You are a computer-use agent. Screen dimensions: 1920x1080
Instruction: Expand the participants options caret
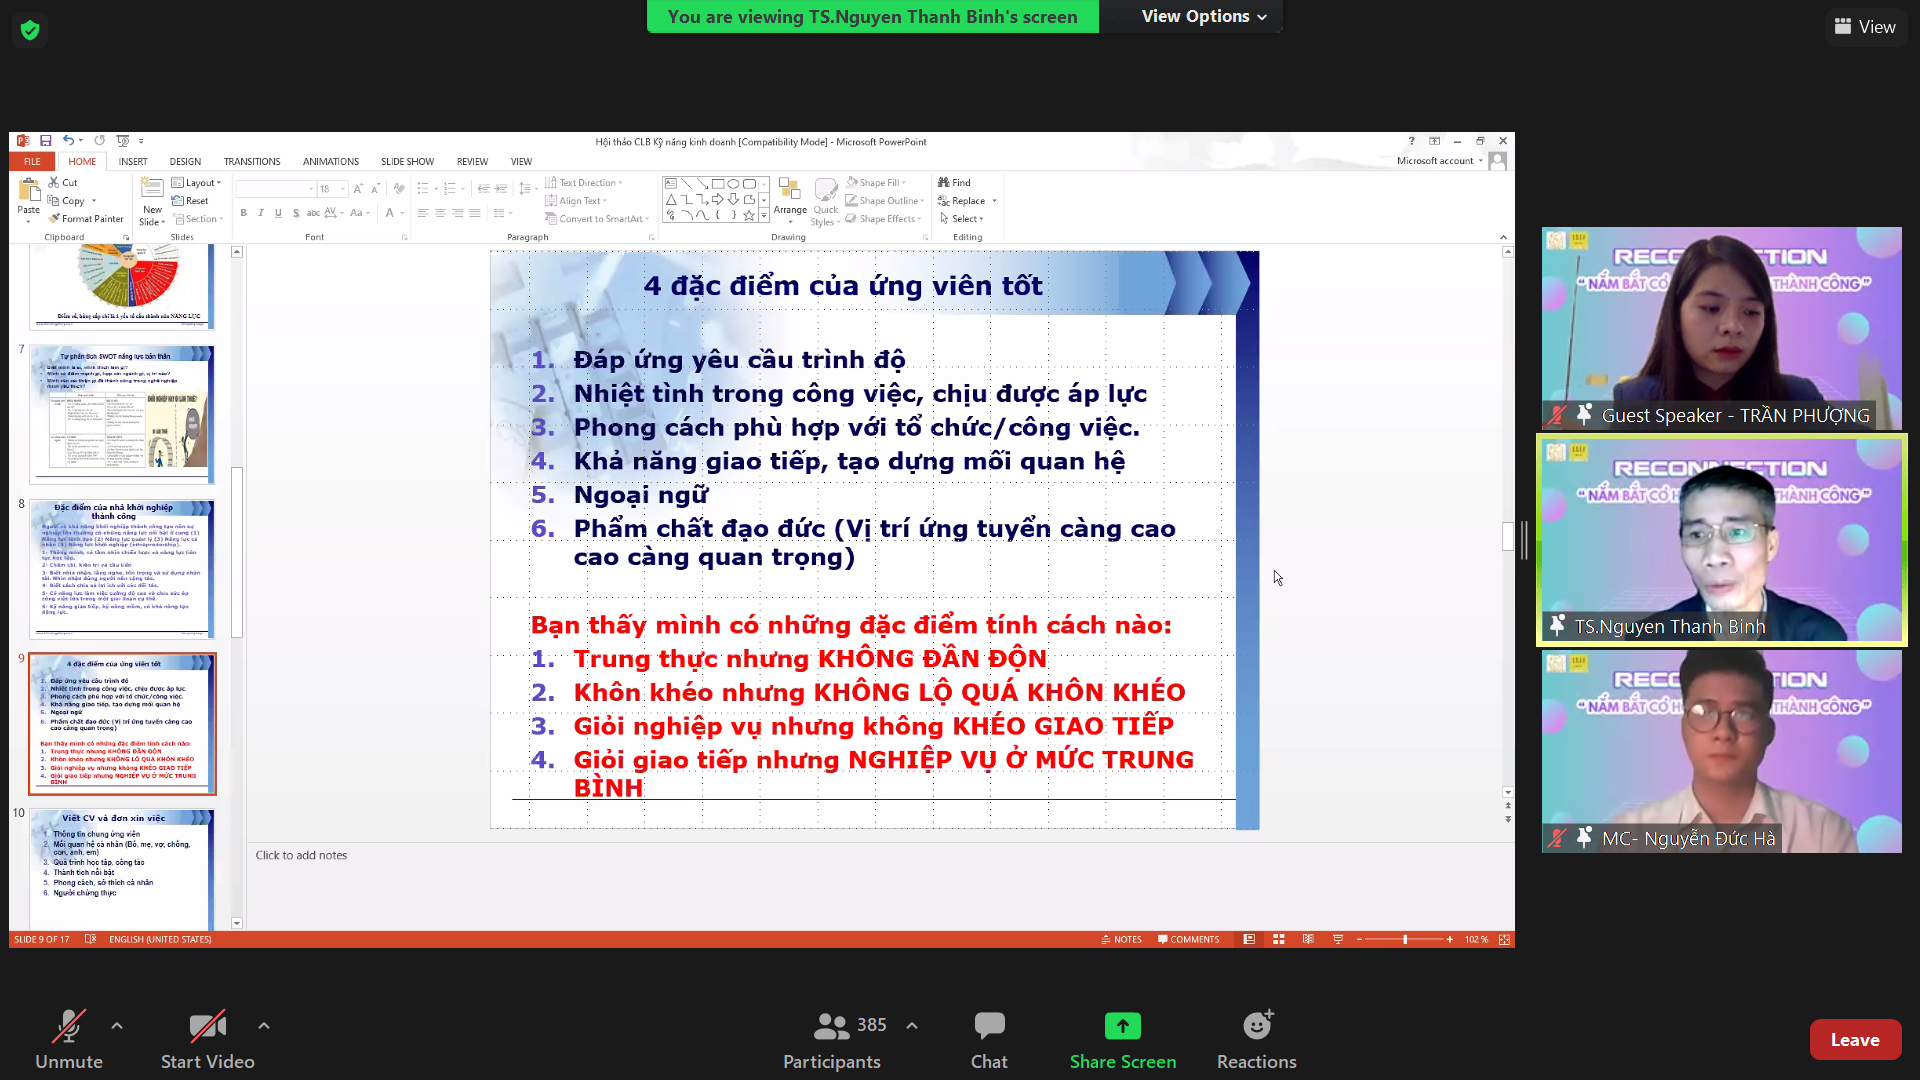912,1026
